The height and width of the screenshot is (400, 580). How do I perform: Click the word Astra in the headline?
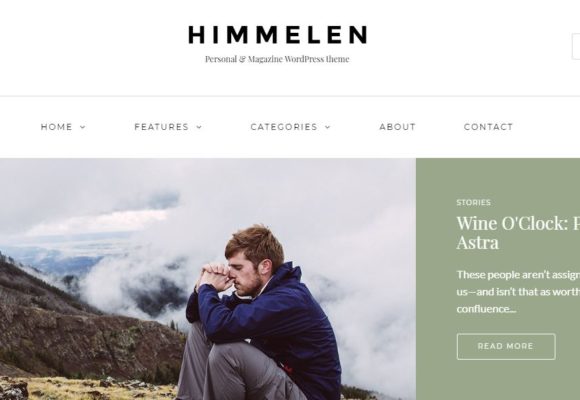tap(478, 243)
